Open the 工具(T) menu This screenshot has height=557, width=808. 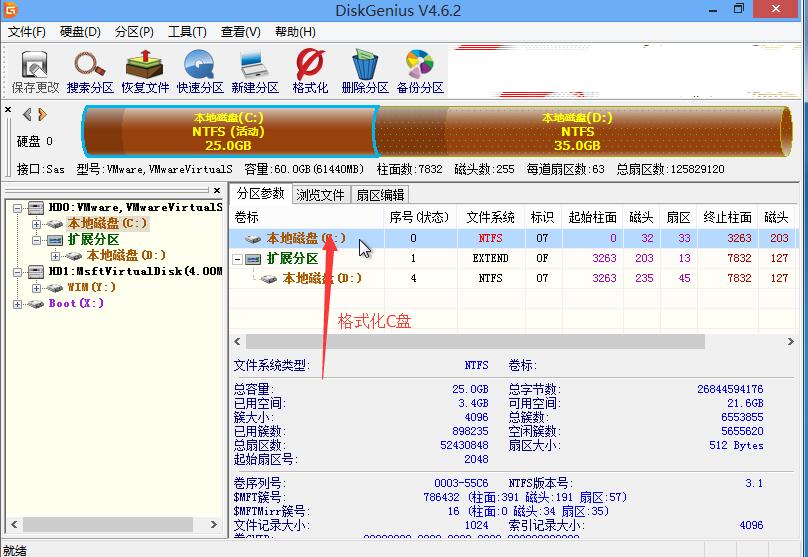pyautogui.click(x=187, y=32)
